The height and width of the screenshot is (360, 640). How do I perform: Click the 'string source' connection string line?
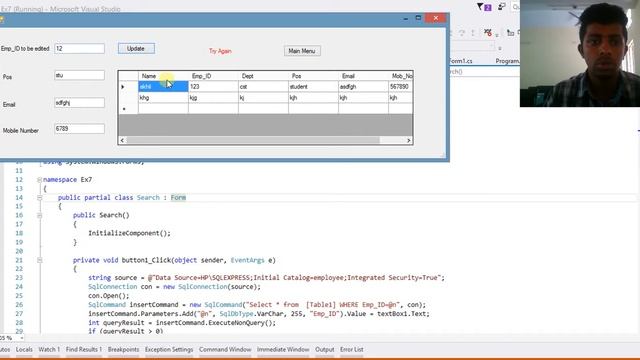(x=266, y=278)
